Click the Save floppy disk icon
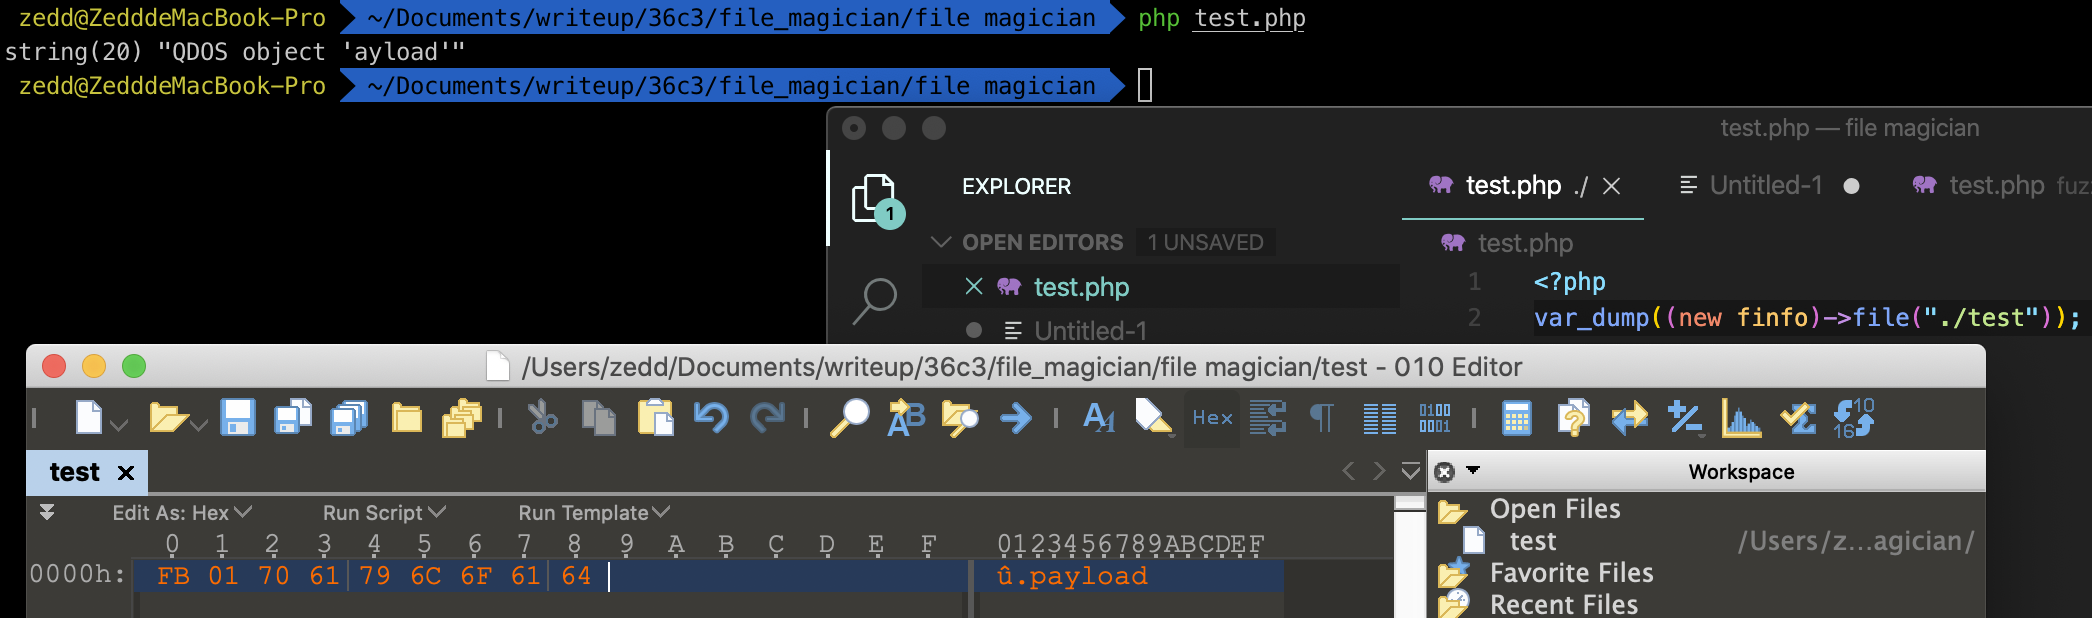The height and width of the screenshot is (618, 2092). (238, 417)
